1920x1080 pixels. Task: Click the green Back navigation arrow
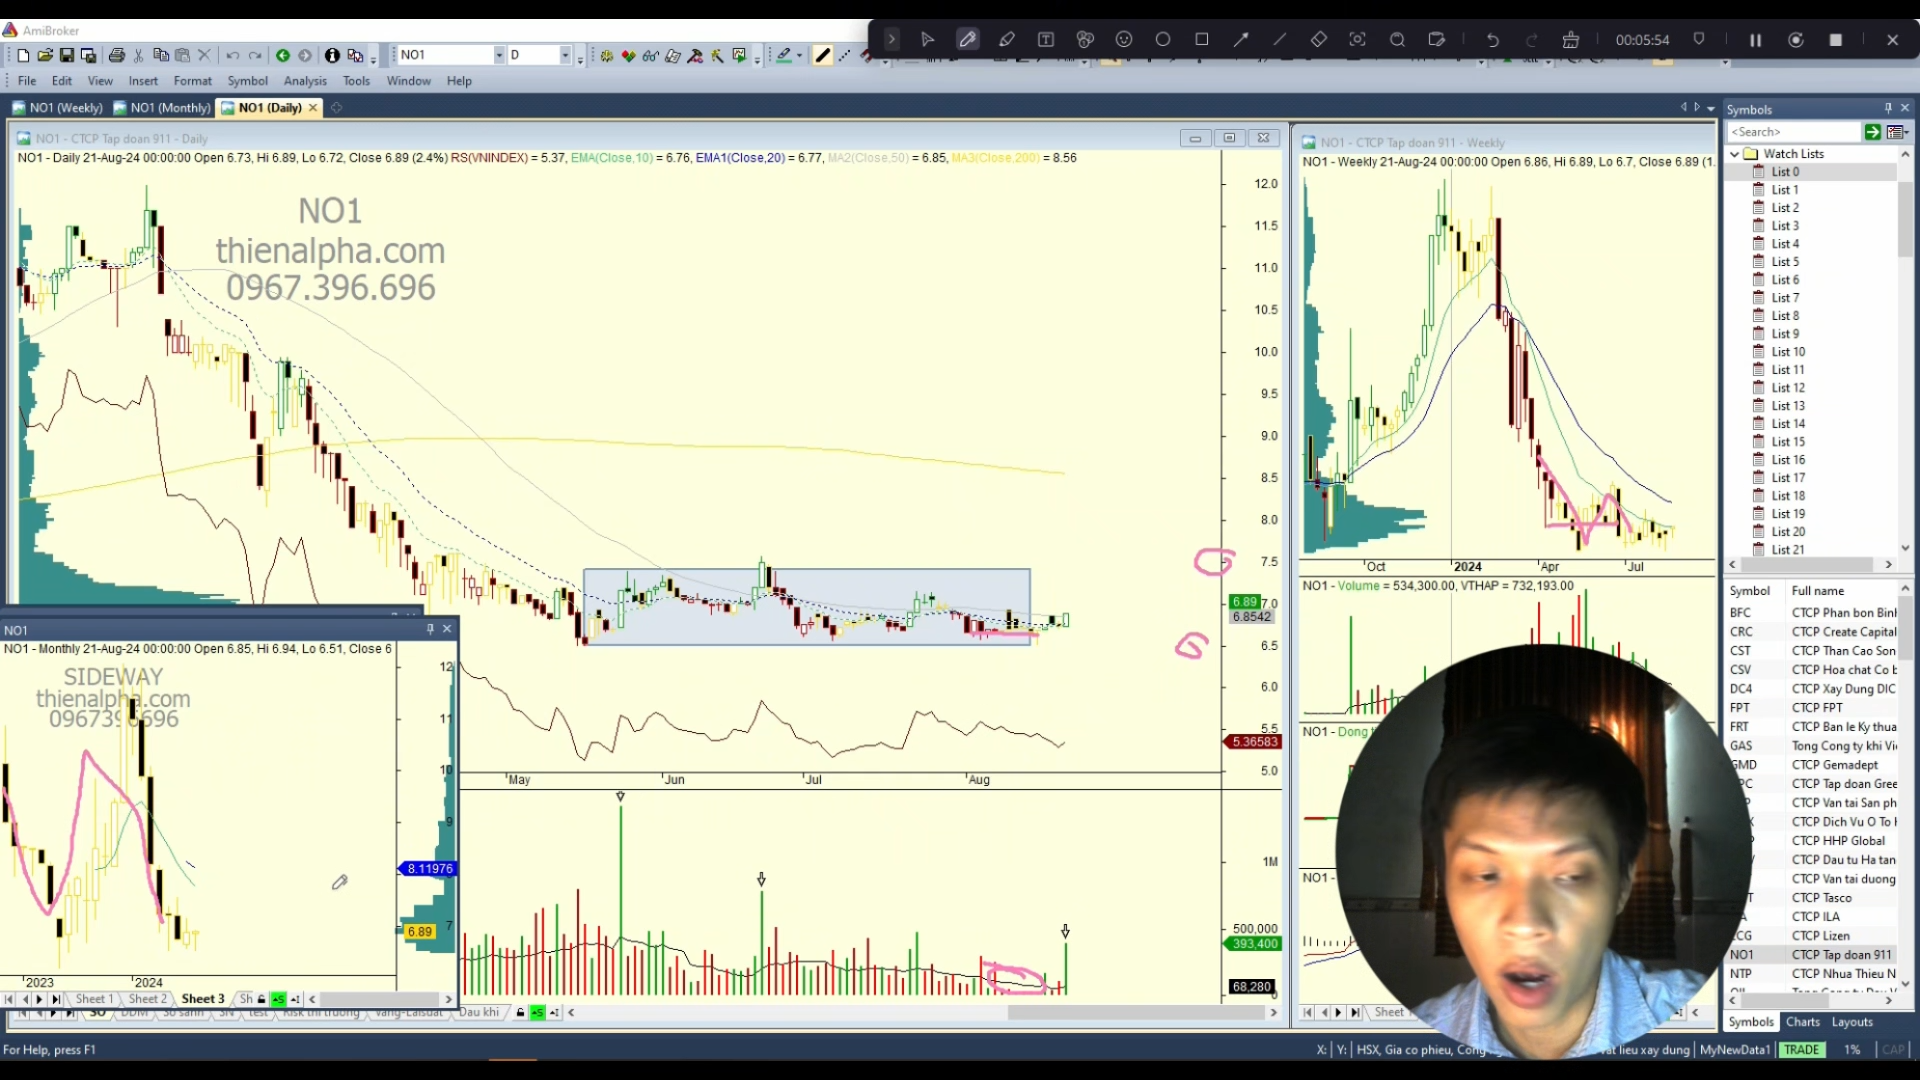[283, 55]
